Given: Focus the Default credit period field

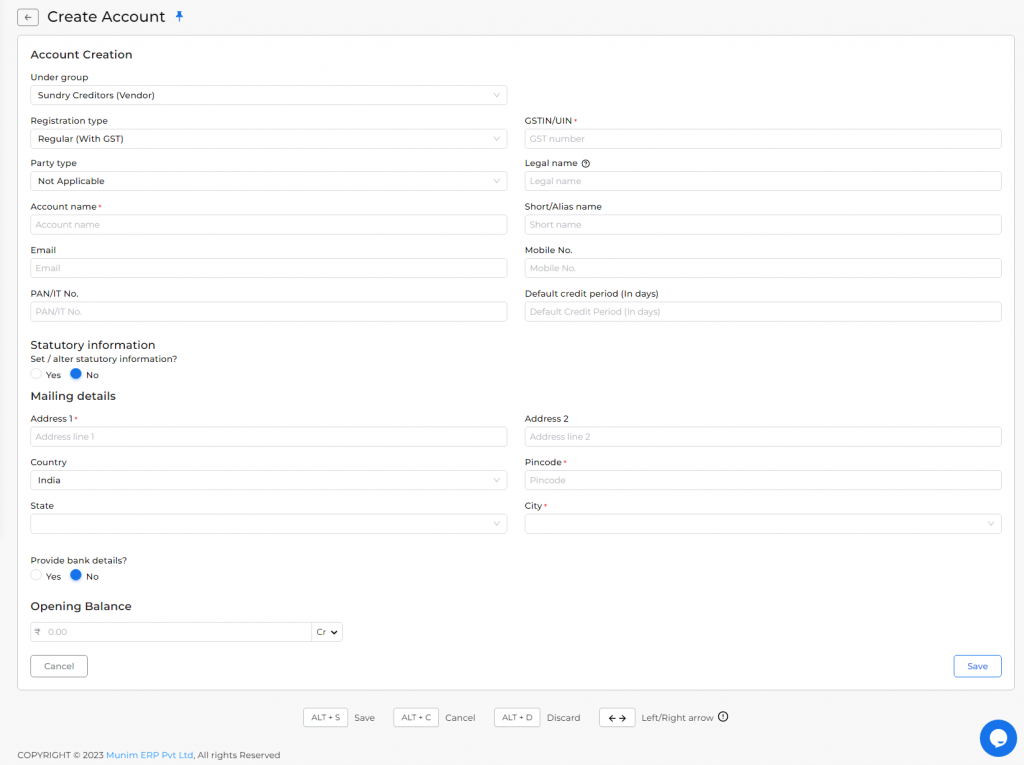Looking at the screenshot, I should tap(763, 312).
